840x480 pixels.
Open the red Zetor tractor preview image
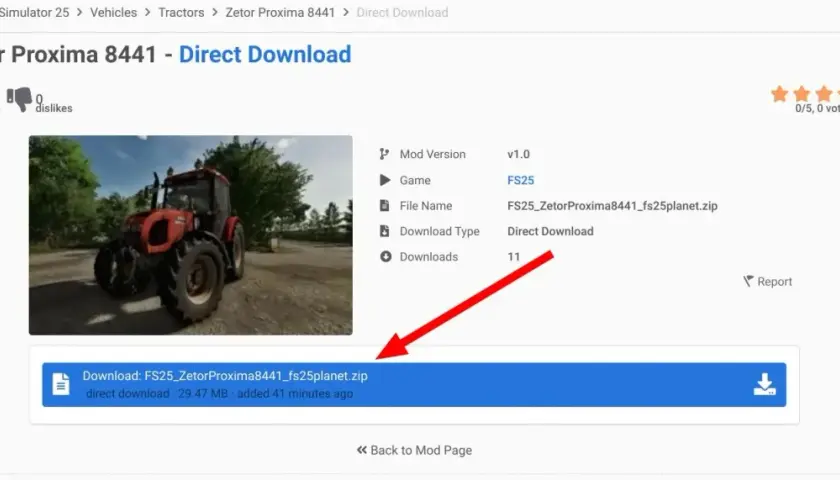pyautogui.click(x=191, y=235)
